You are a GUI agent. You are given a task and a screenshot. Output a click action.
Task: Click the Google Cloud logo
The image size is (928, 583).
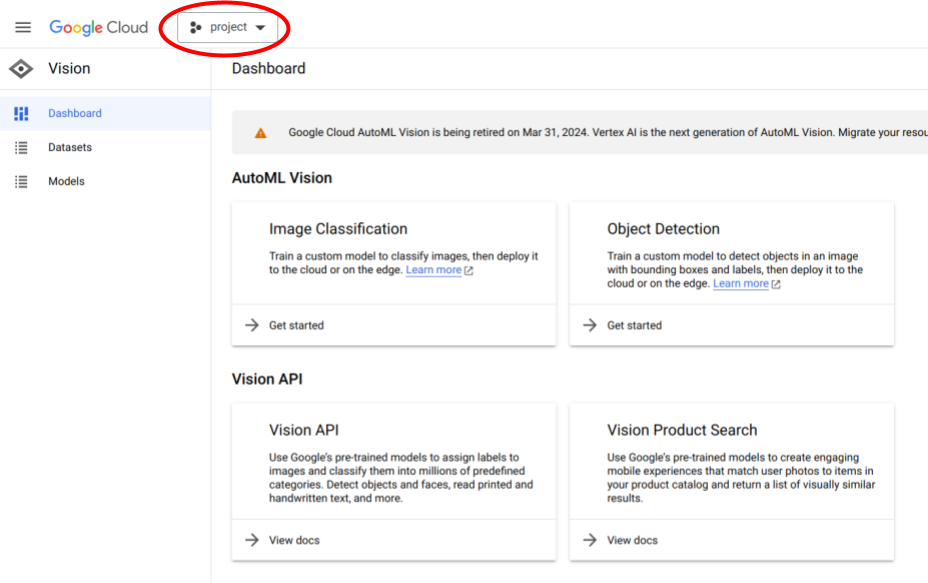pyautogui.click(x=98, y=27)
